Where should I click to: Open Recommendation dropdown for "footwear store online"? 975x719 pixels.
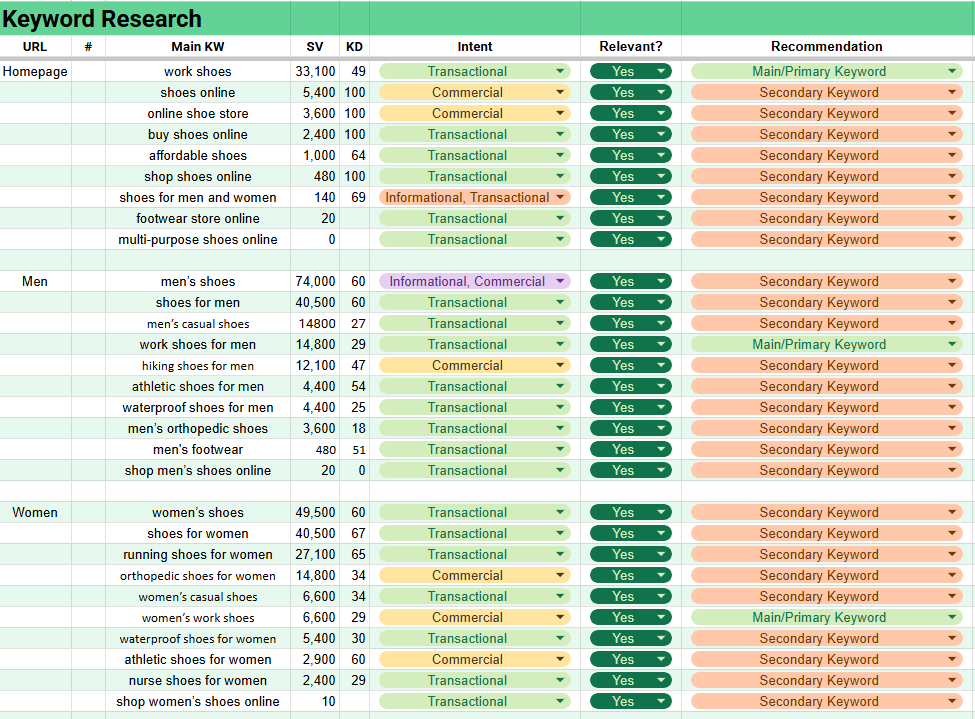pyautogui.click(x=952, y=218)
